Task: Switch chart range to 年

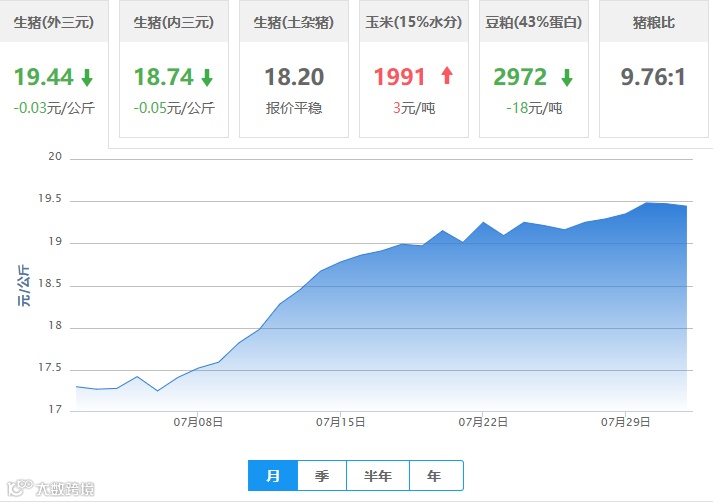Action: pos(436,476)
